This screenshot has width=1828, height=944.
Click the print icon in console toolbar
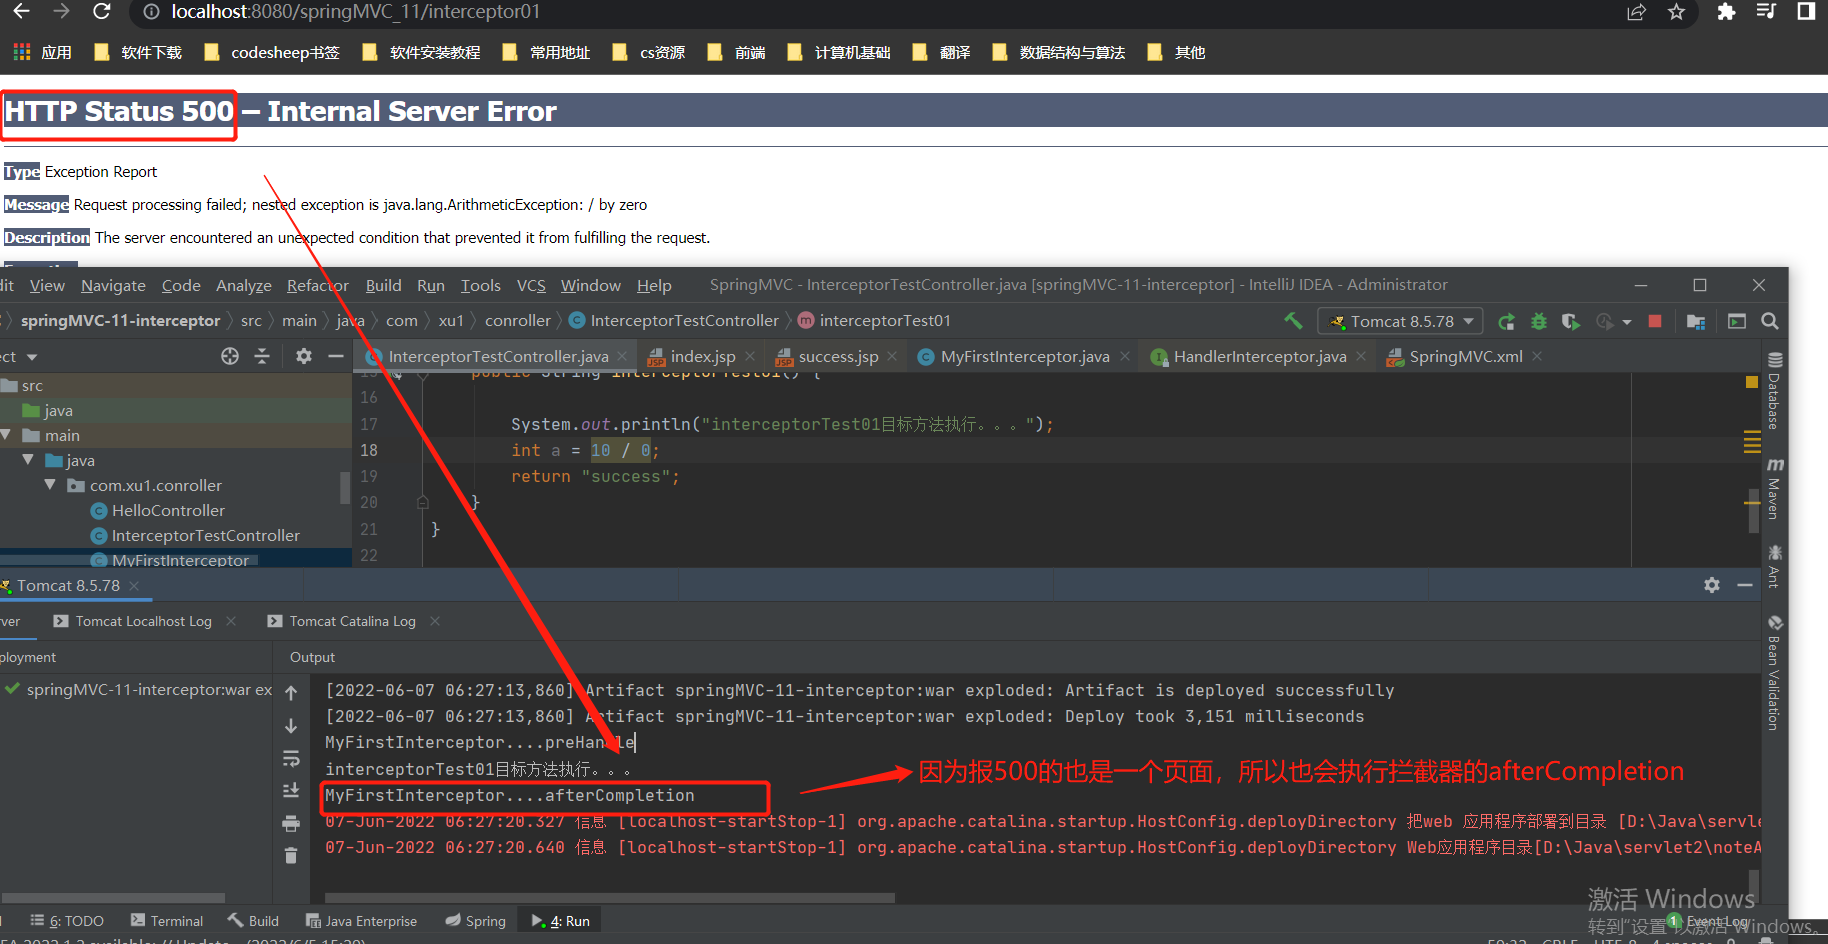pos(291,823)
